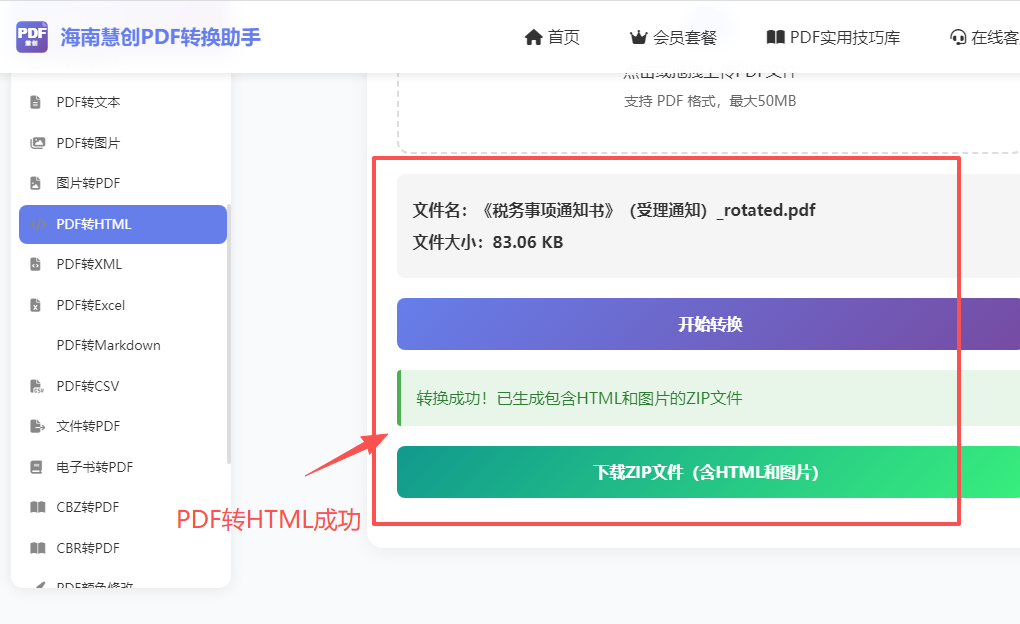Click the images icon beside PDF转图片
The image size is (1020, 624).
click(38, 142)
